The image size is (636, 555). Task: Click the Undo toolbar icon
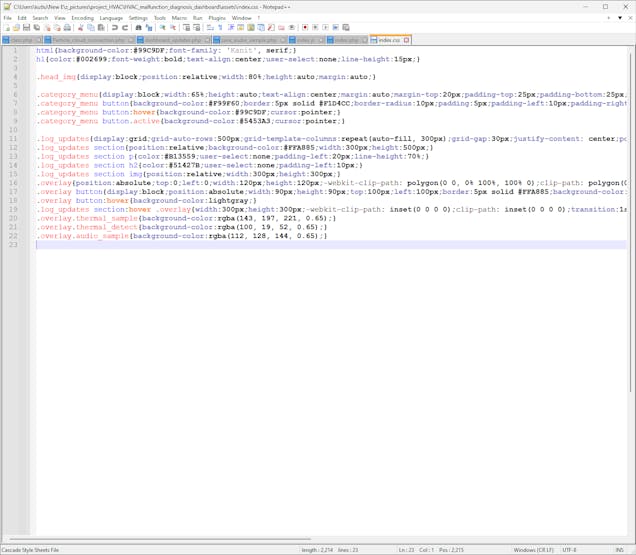115,28
